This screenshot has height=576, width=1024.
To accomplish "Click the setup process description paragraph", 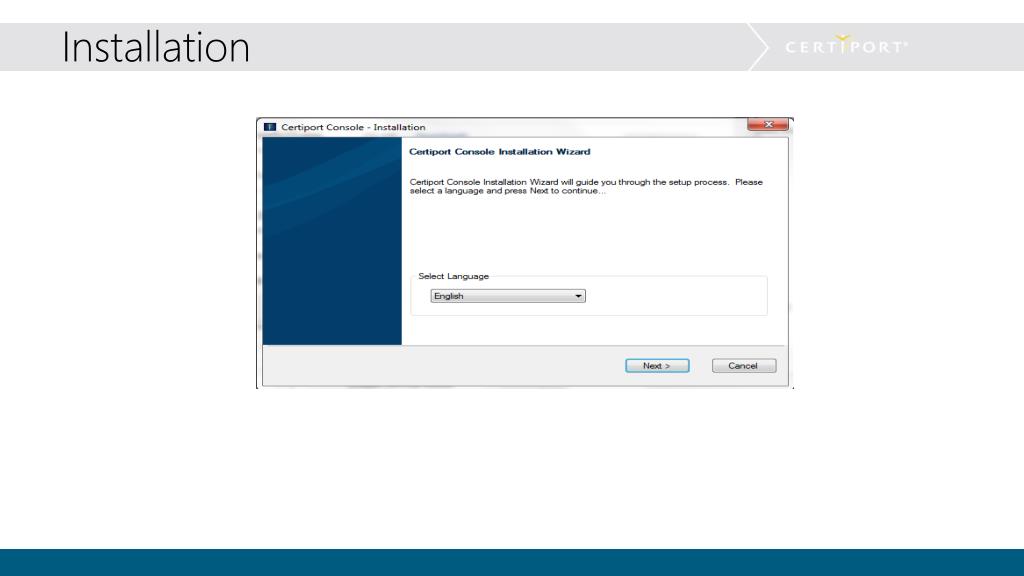I will tap(586, 186).
